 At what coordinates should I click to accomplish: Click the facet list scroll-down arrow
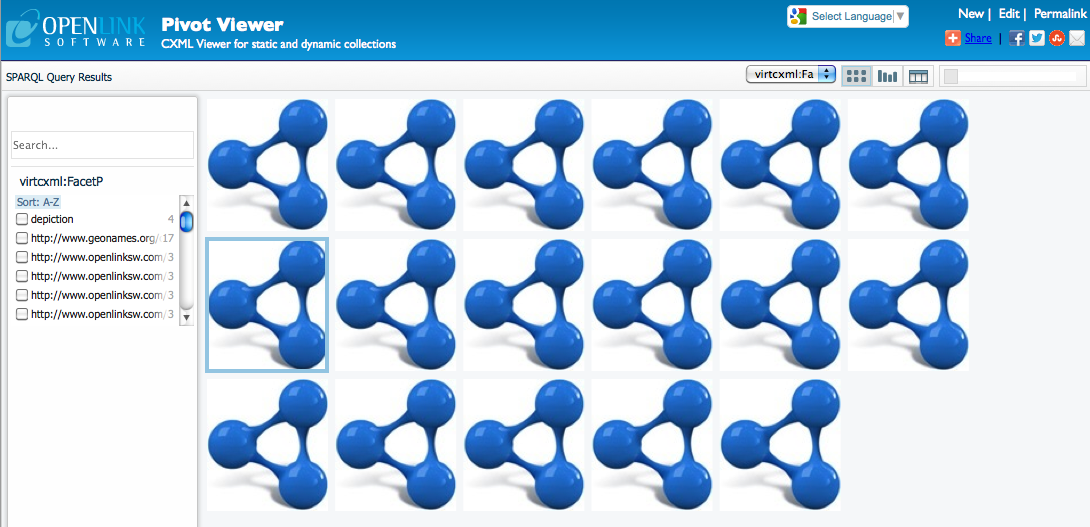coord(186,317)
